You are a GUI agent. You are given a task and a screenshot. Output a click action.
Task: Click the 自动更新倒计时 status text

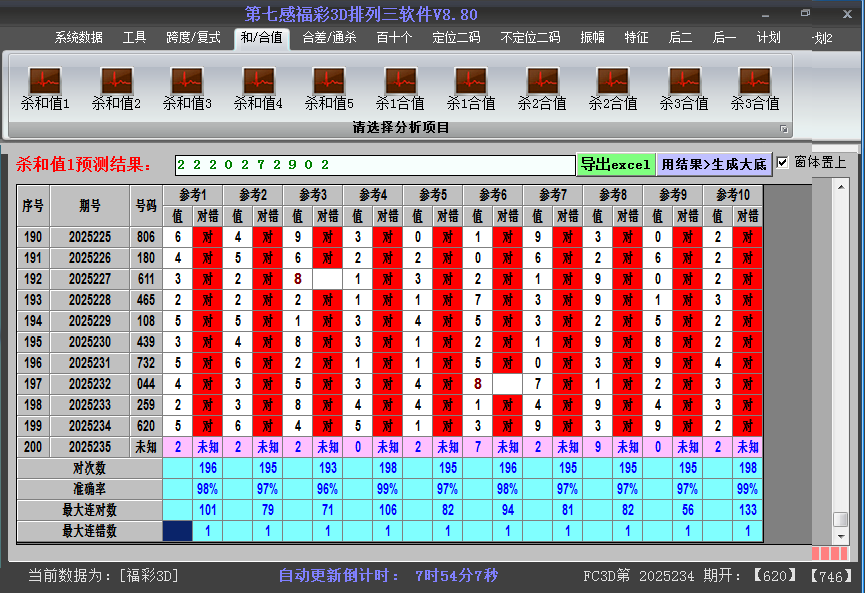point(388,576)
